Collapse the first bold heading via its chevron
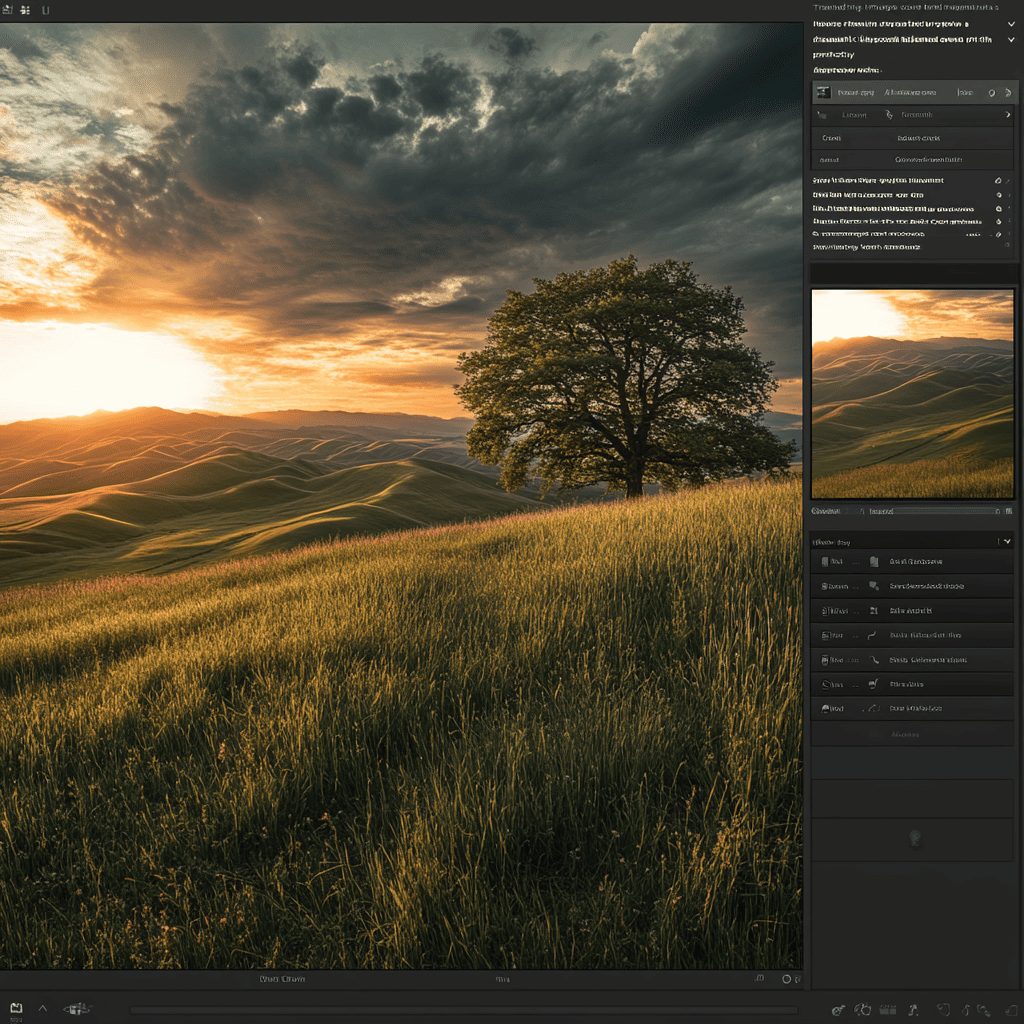Screen dimensions: 1024x1024 1011,24
